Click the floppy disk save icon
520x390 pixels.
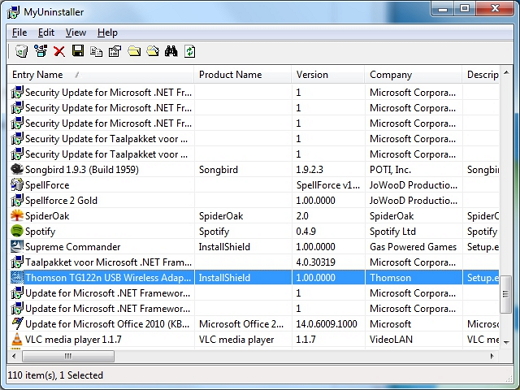78,51
